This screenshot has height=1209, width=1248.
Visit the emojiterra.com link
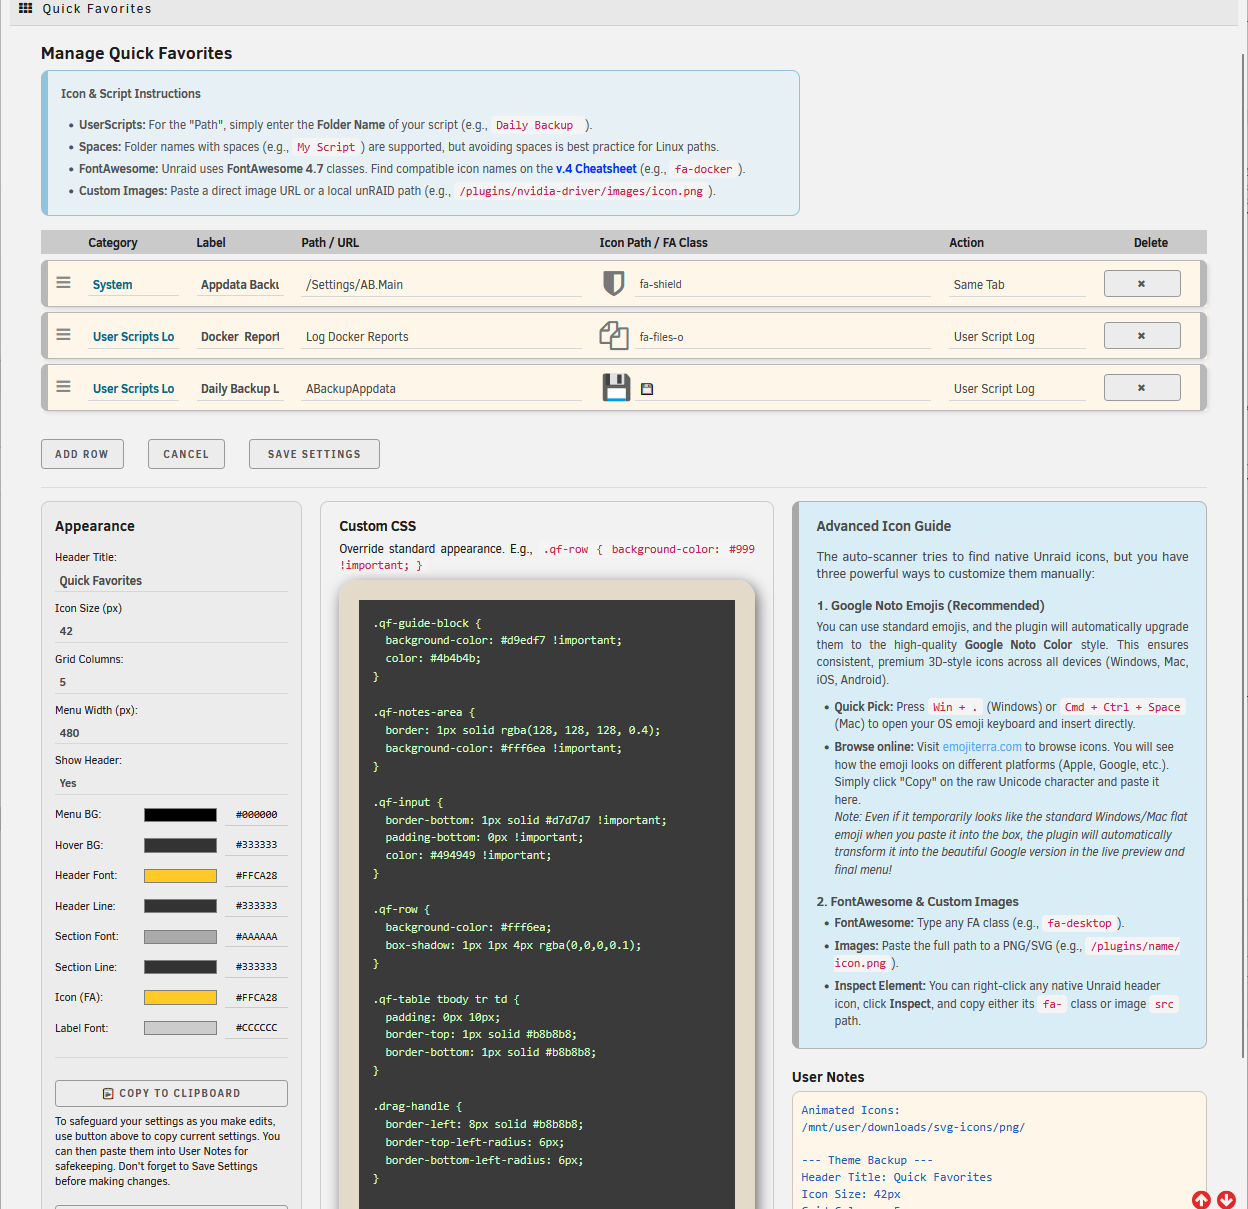[982, 747]
